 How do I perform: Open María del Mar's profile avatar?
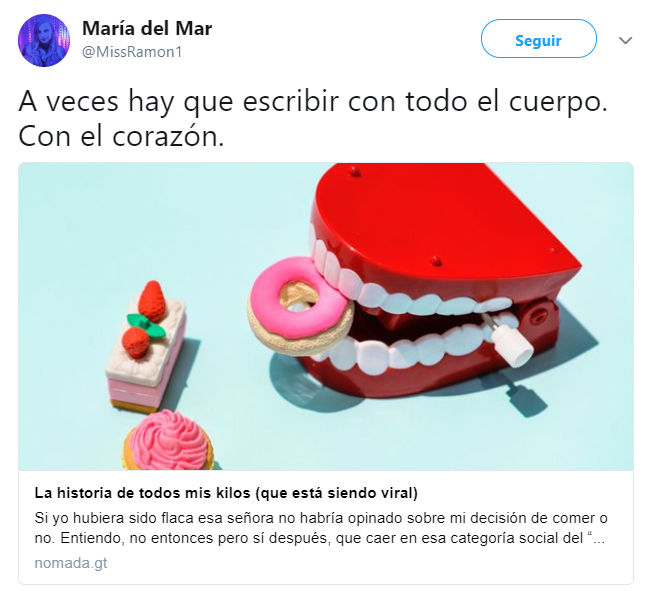[44, 40]
